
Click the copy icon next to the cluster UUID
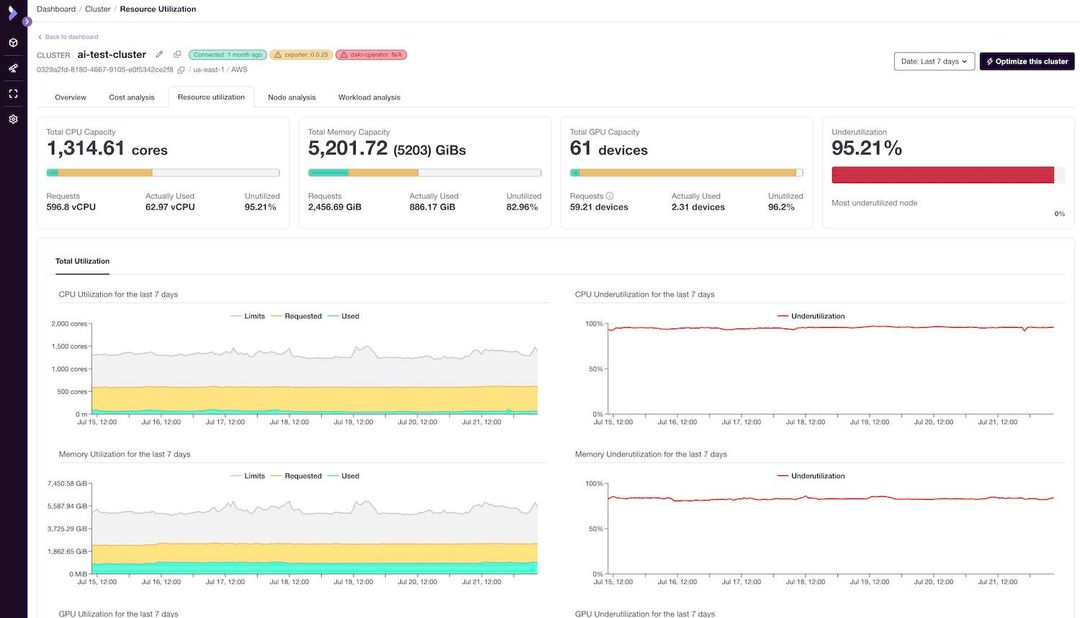(180, 70)
